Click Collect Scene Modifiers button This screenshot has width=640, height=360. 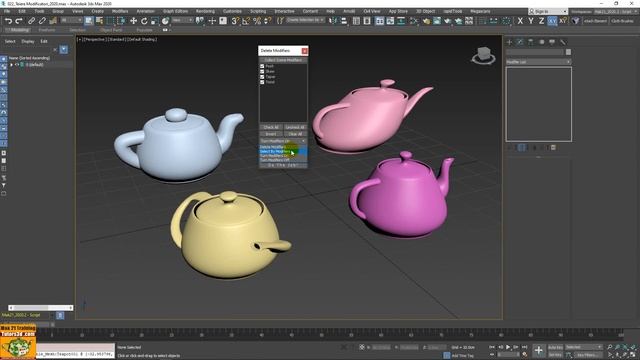tap(283, 60)
